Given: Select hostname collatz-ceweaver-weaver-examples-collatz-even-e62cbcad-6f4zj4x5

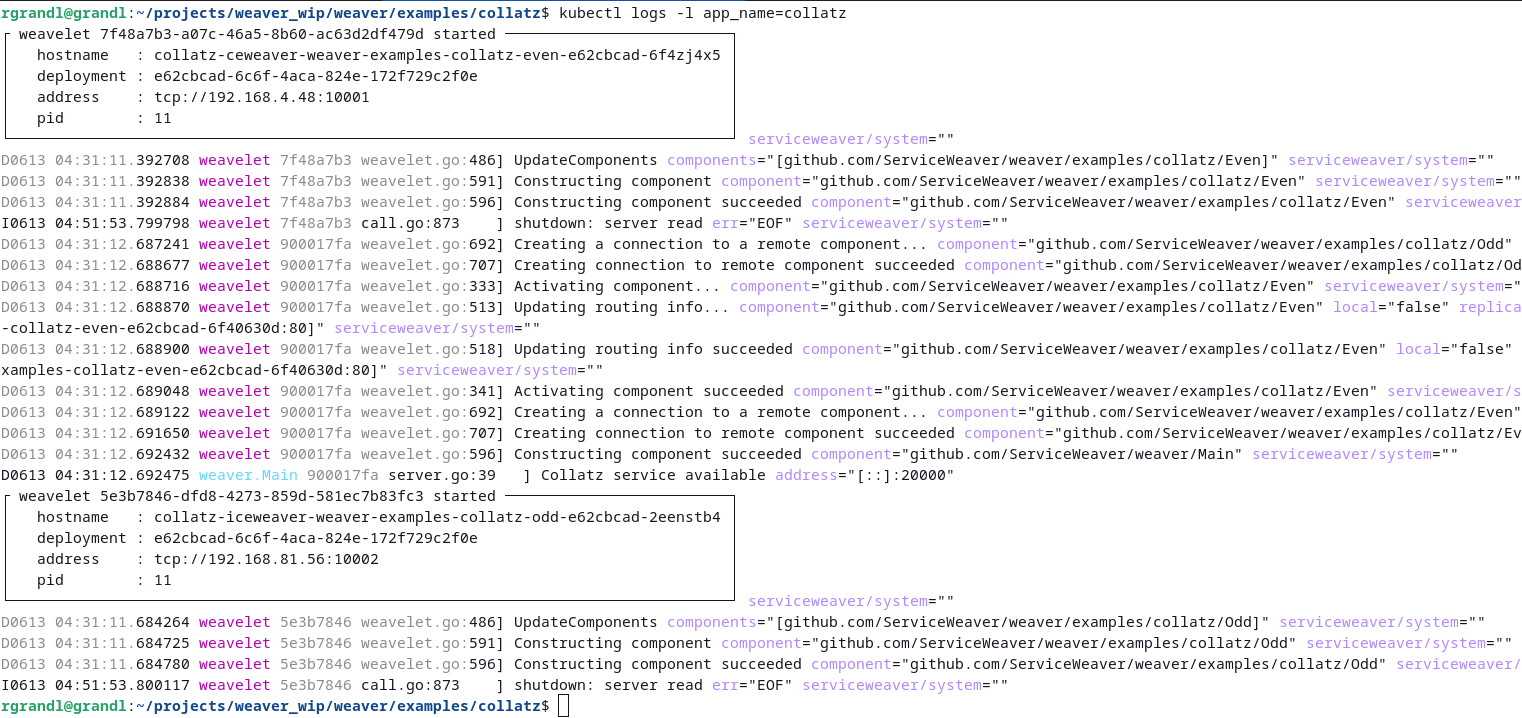Looking at the screenshot, I should (x=437, y=55).
